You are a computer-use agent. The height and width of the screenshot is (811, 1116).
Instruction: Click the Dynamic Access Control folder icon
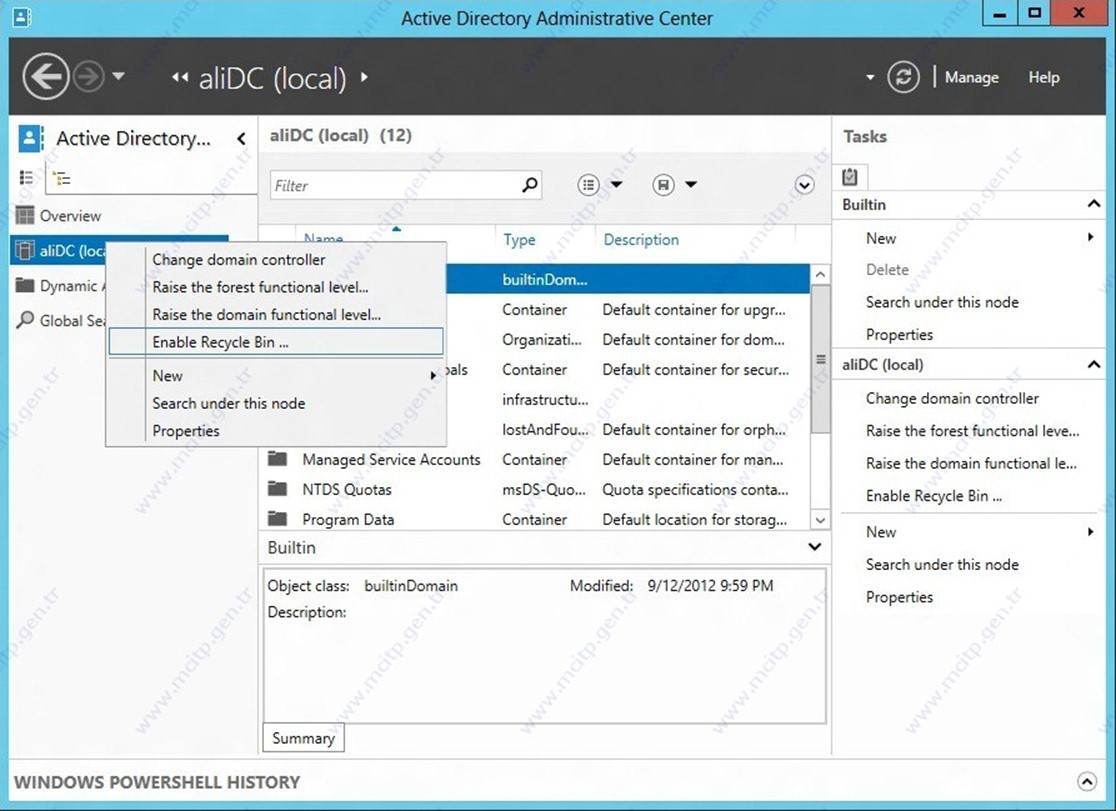coord(25,286)
